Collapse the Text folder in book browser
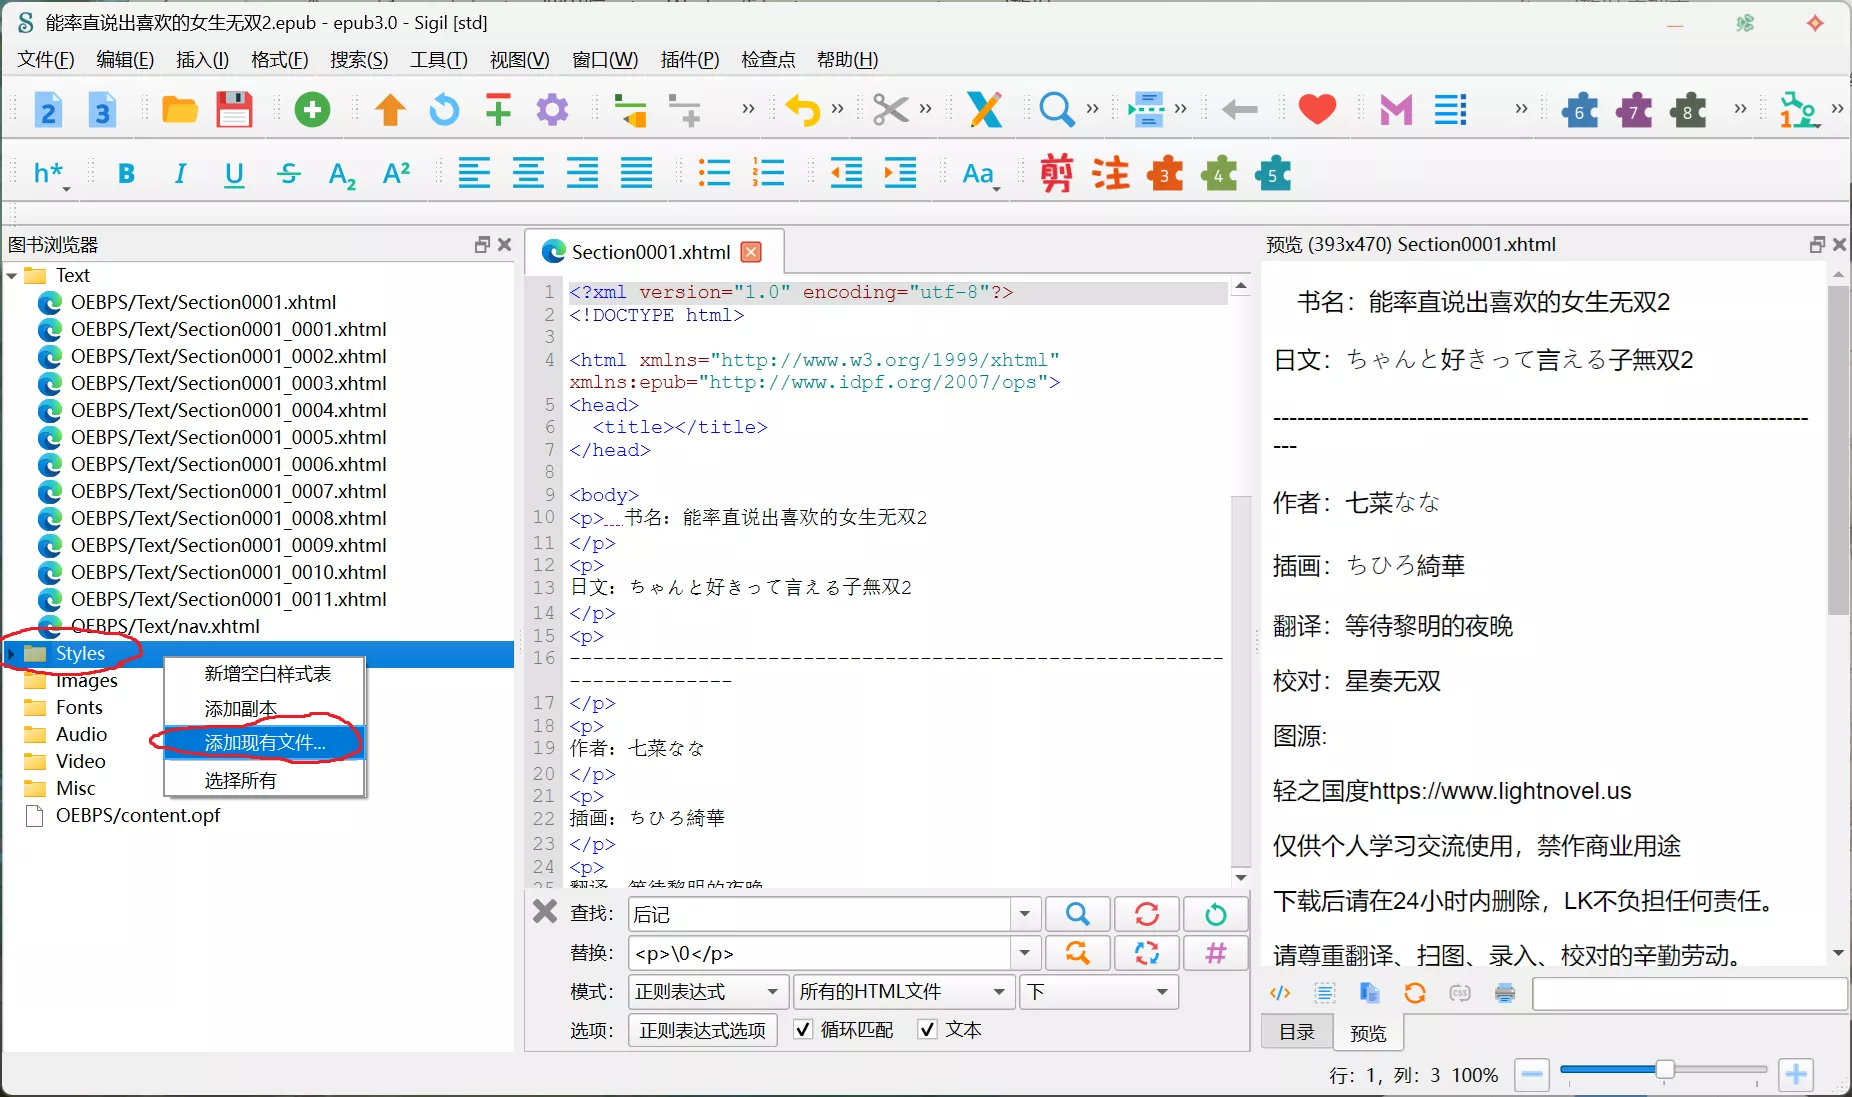 [12, 276]
